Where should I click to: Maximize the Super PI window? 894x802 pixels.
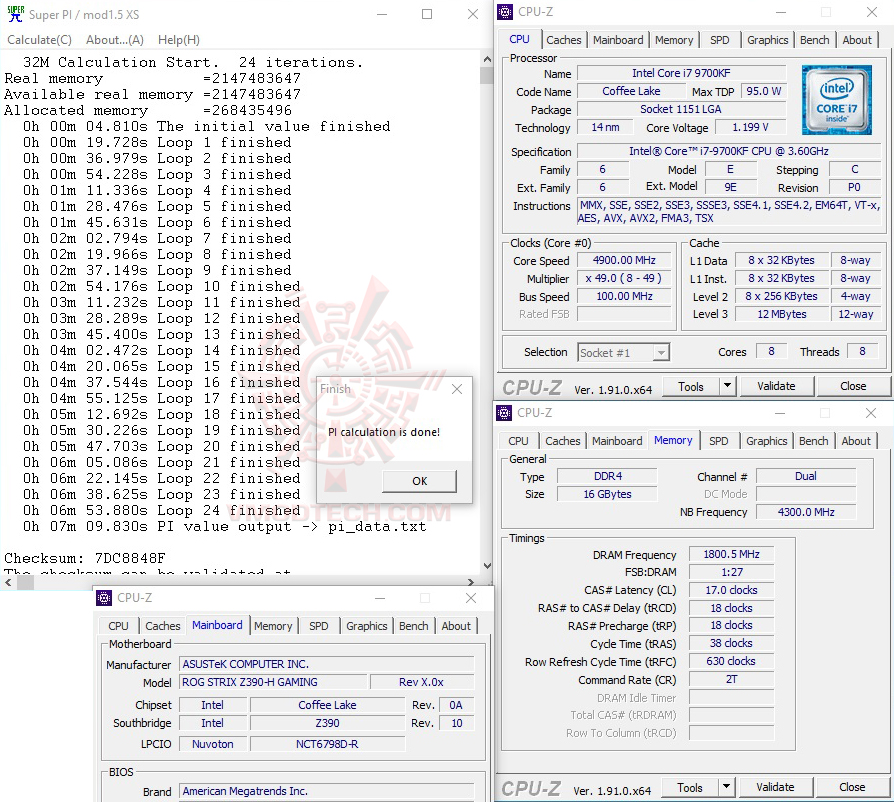click(427, 14)
